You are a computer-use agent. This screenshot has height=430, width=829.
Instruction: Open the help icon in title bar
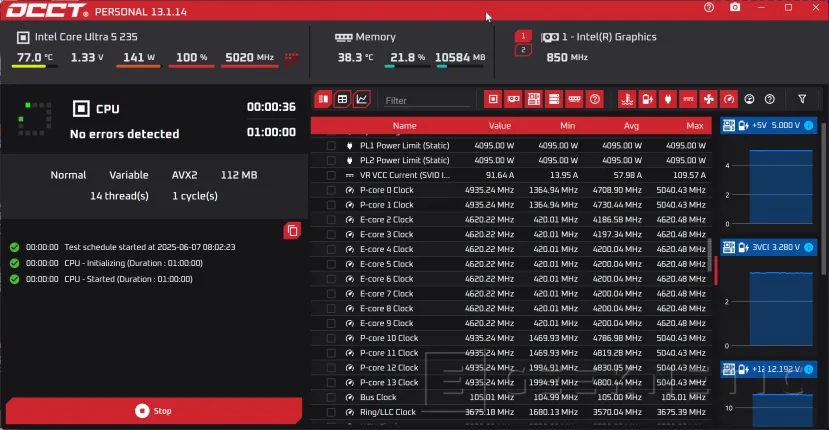coord(708,7)
